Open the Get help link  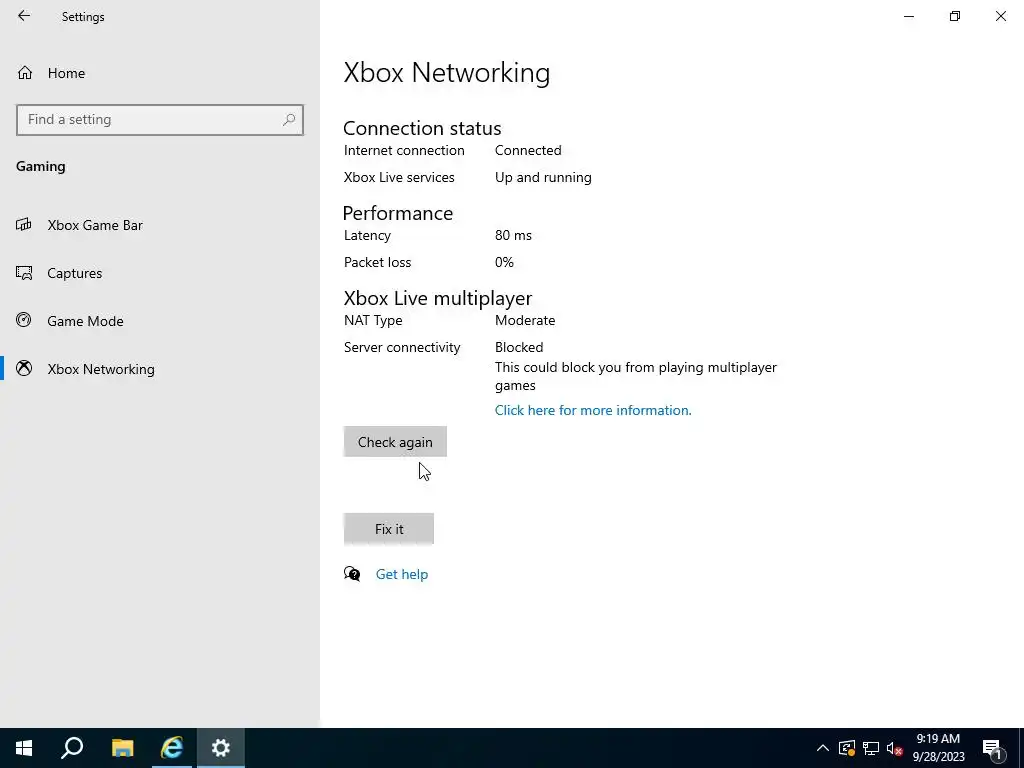[x=402, y=574]
